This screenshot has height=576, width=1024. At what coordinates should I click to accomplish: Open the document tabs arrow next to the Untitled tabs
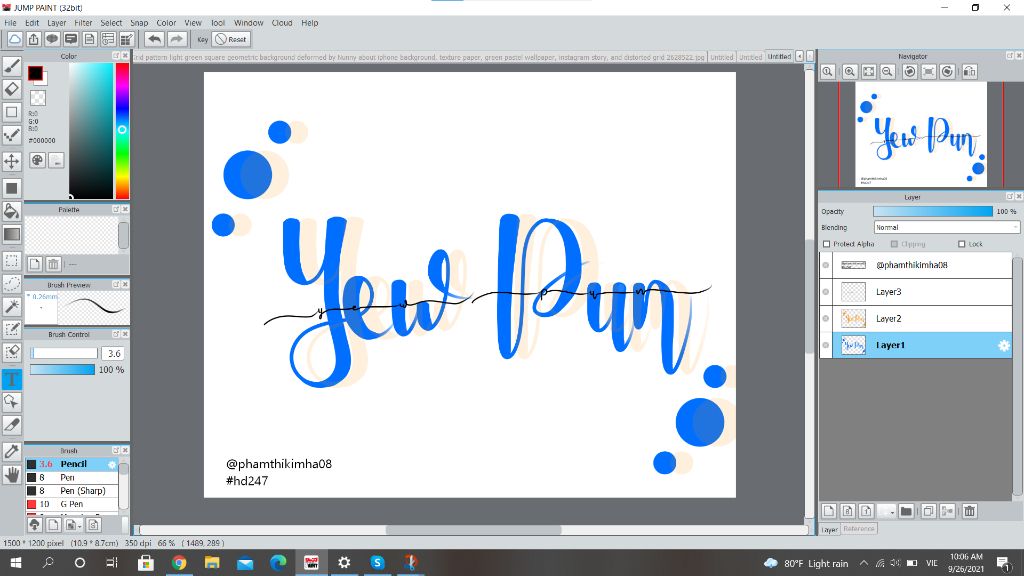pyautogui.click(x=799, y=57)
